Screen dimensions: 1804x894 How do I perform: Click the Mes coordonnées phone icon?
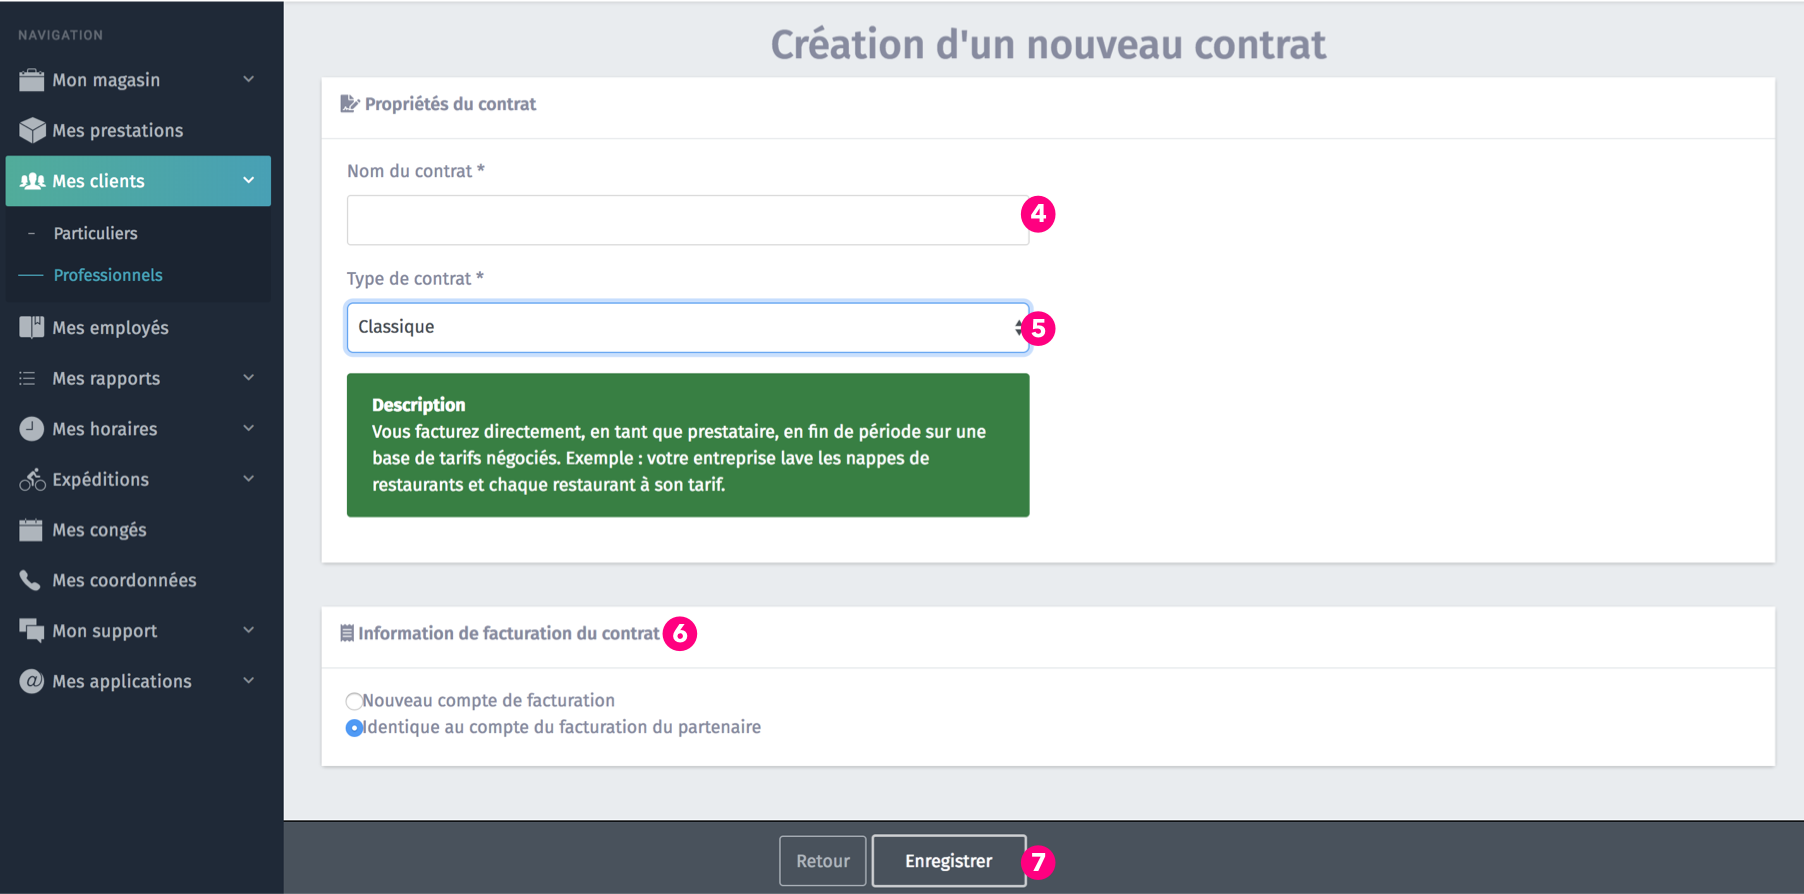[31, 580]
